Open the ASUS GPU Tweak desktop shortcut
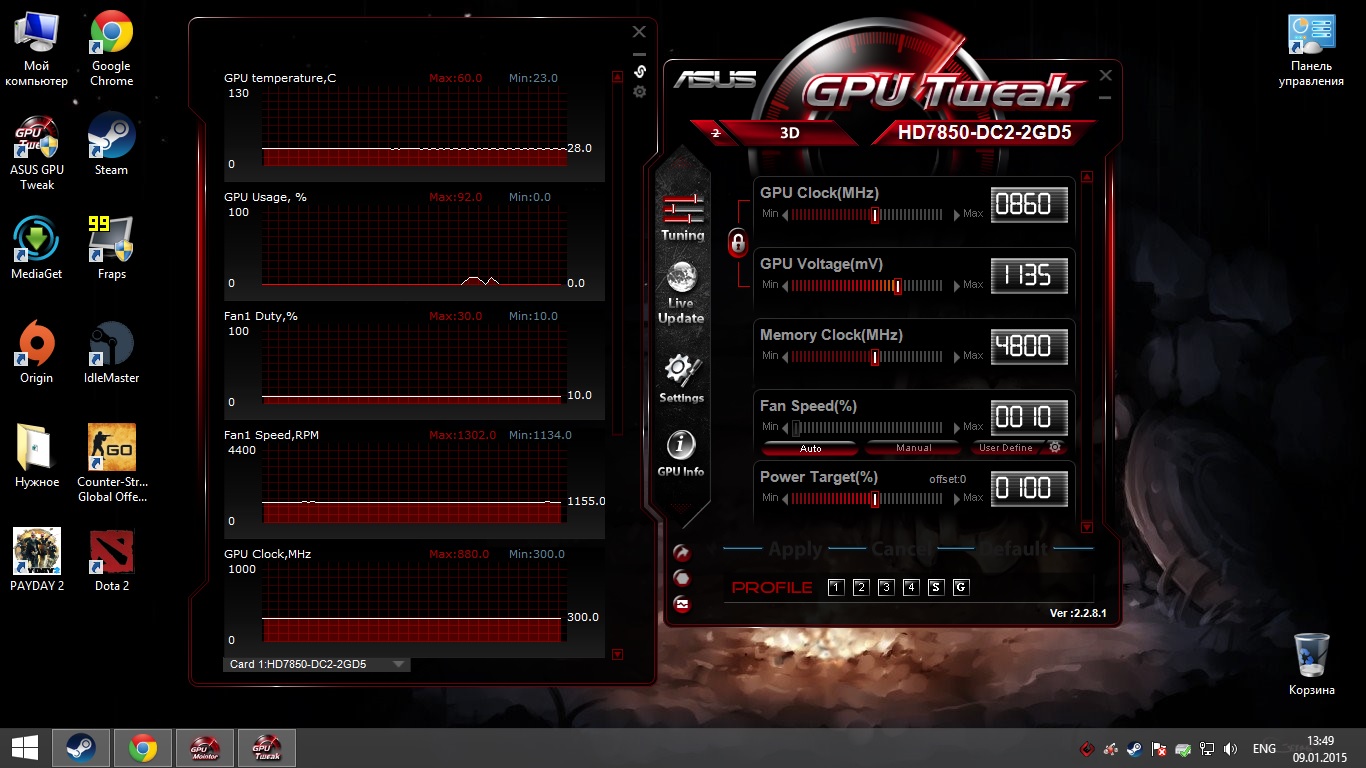 (x=37, y=153)
